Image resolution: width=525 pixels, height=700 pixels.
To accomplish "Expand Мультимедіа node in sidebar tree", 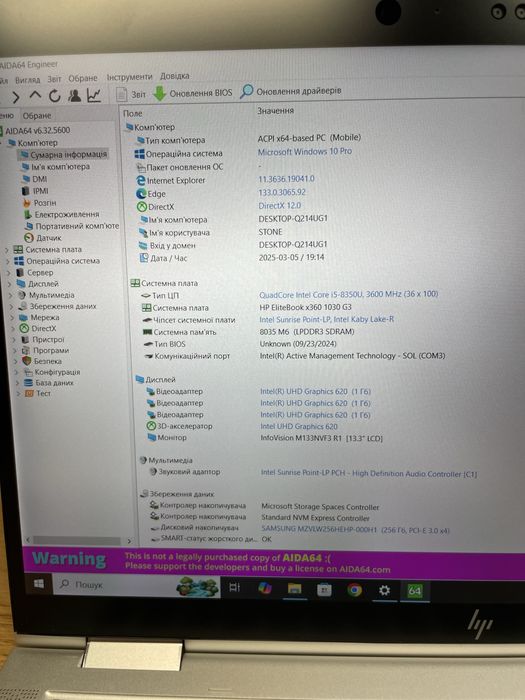I will pos(11,295).
